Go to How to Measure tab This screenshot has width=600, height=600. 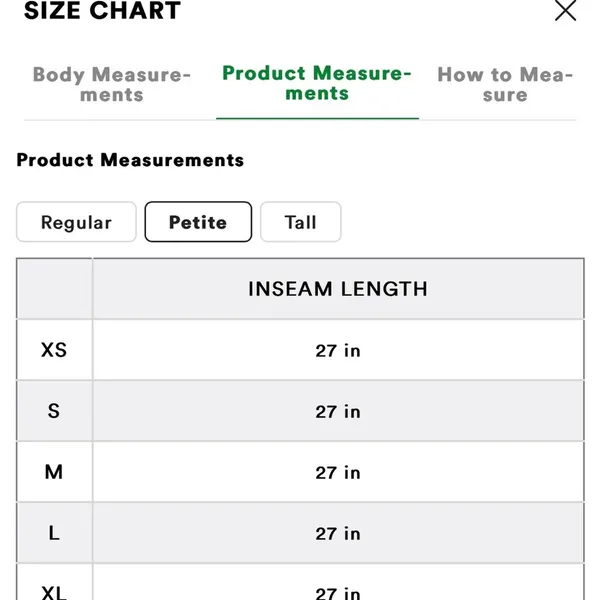pos(505,85)
